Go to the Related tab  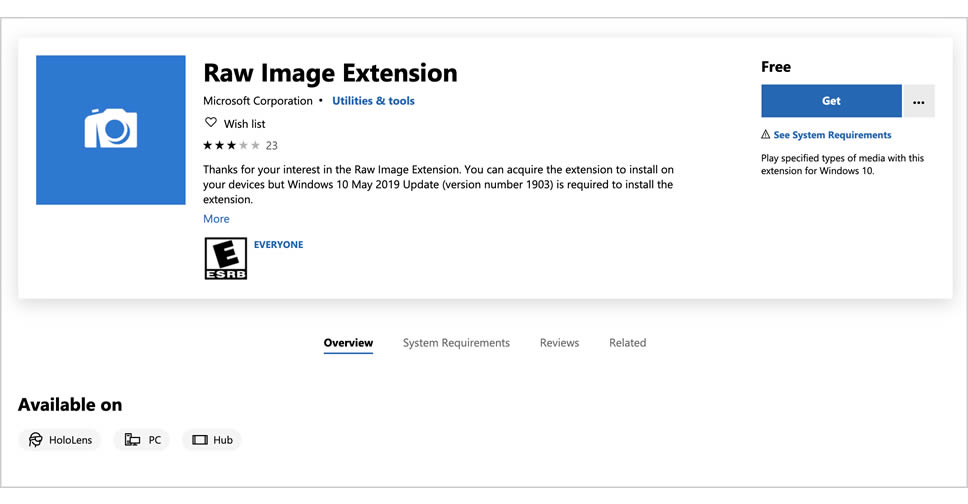point(627,343)
